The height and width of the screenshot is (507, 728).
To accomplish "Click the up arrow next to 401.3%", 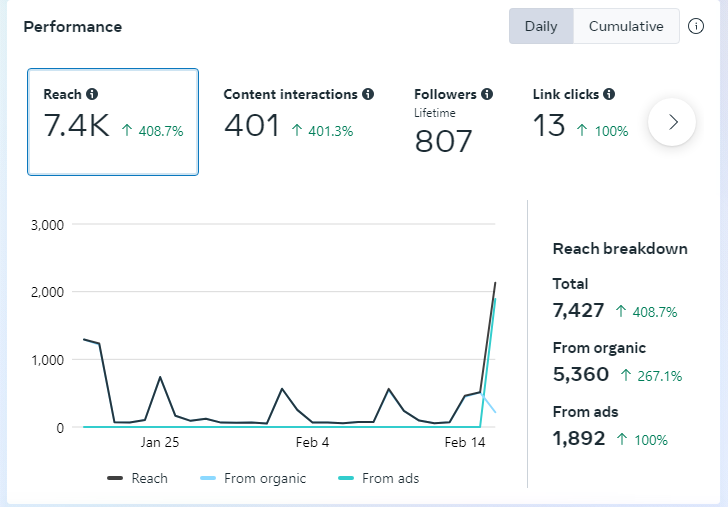I will pyautogui.click(x=297, y=130).
